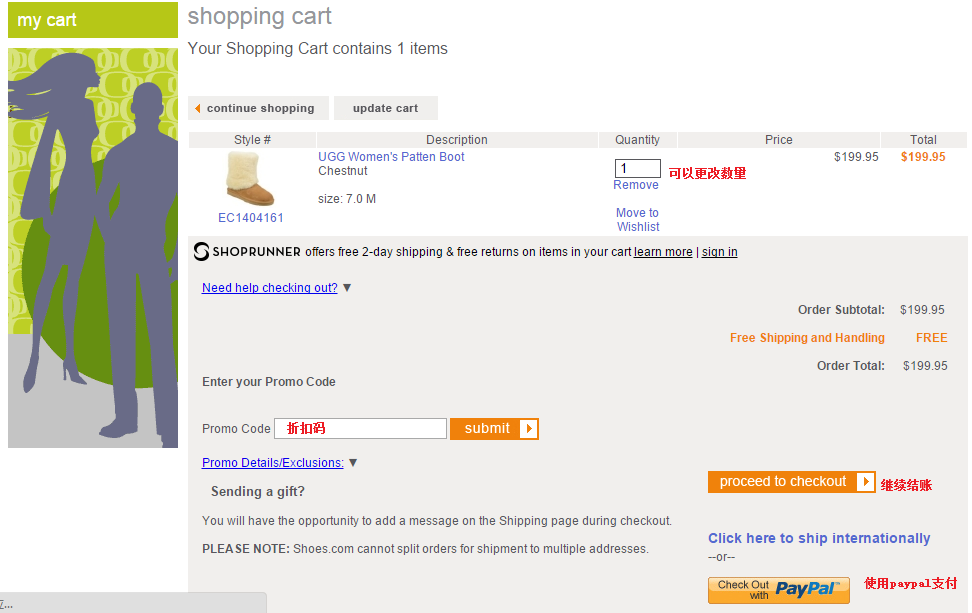Image resolution: width=972 pixels, height=613 pixels.
Task: Click the ShopRunner logo icon
Action: click(x=201, y=252)
